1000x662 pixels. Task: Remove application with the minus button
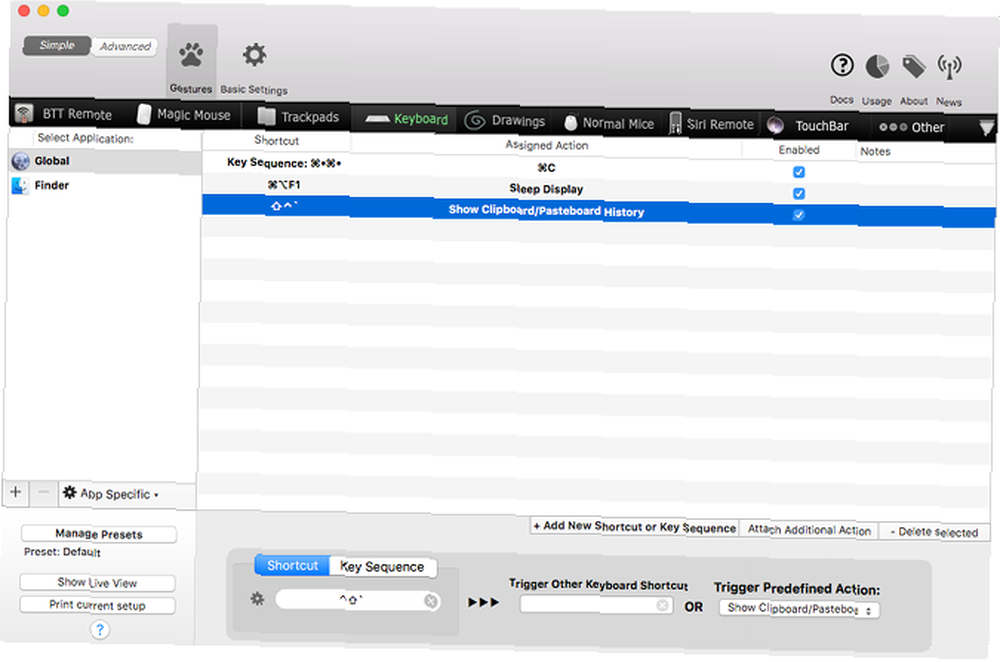(43, 492)
